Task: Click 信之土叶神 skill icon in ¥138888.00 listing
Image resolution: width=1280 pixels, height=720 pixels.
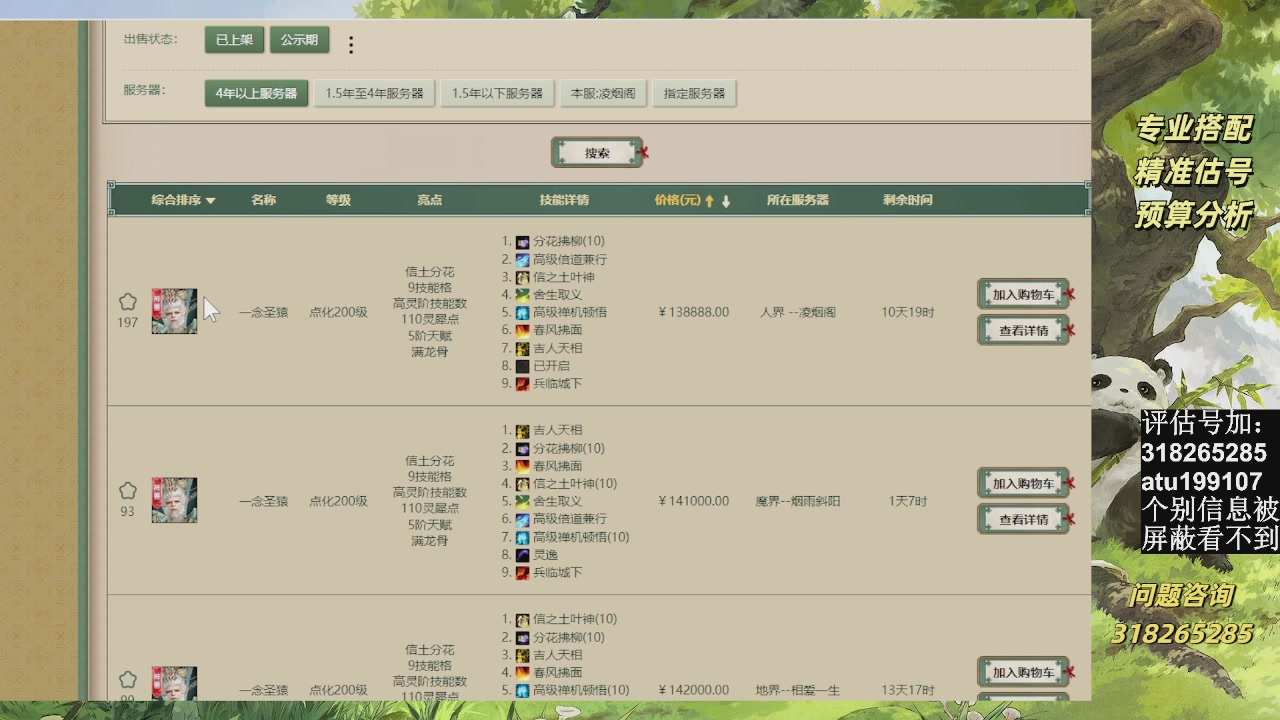Action: (522, 278)
